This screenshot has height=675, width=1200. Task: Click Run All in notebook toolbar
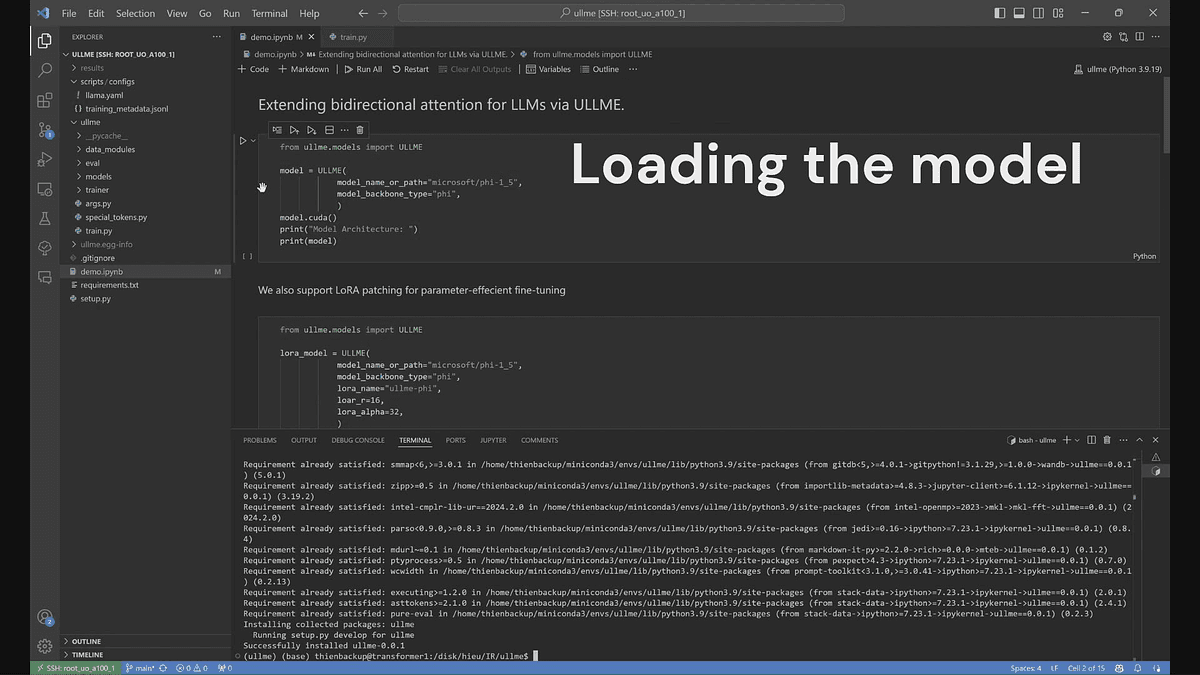click(363, 69)
